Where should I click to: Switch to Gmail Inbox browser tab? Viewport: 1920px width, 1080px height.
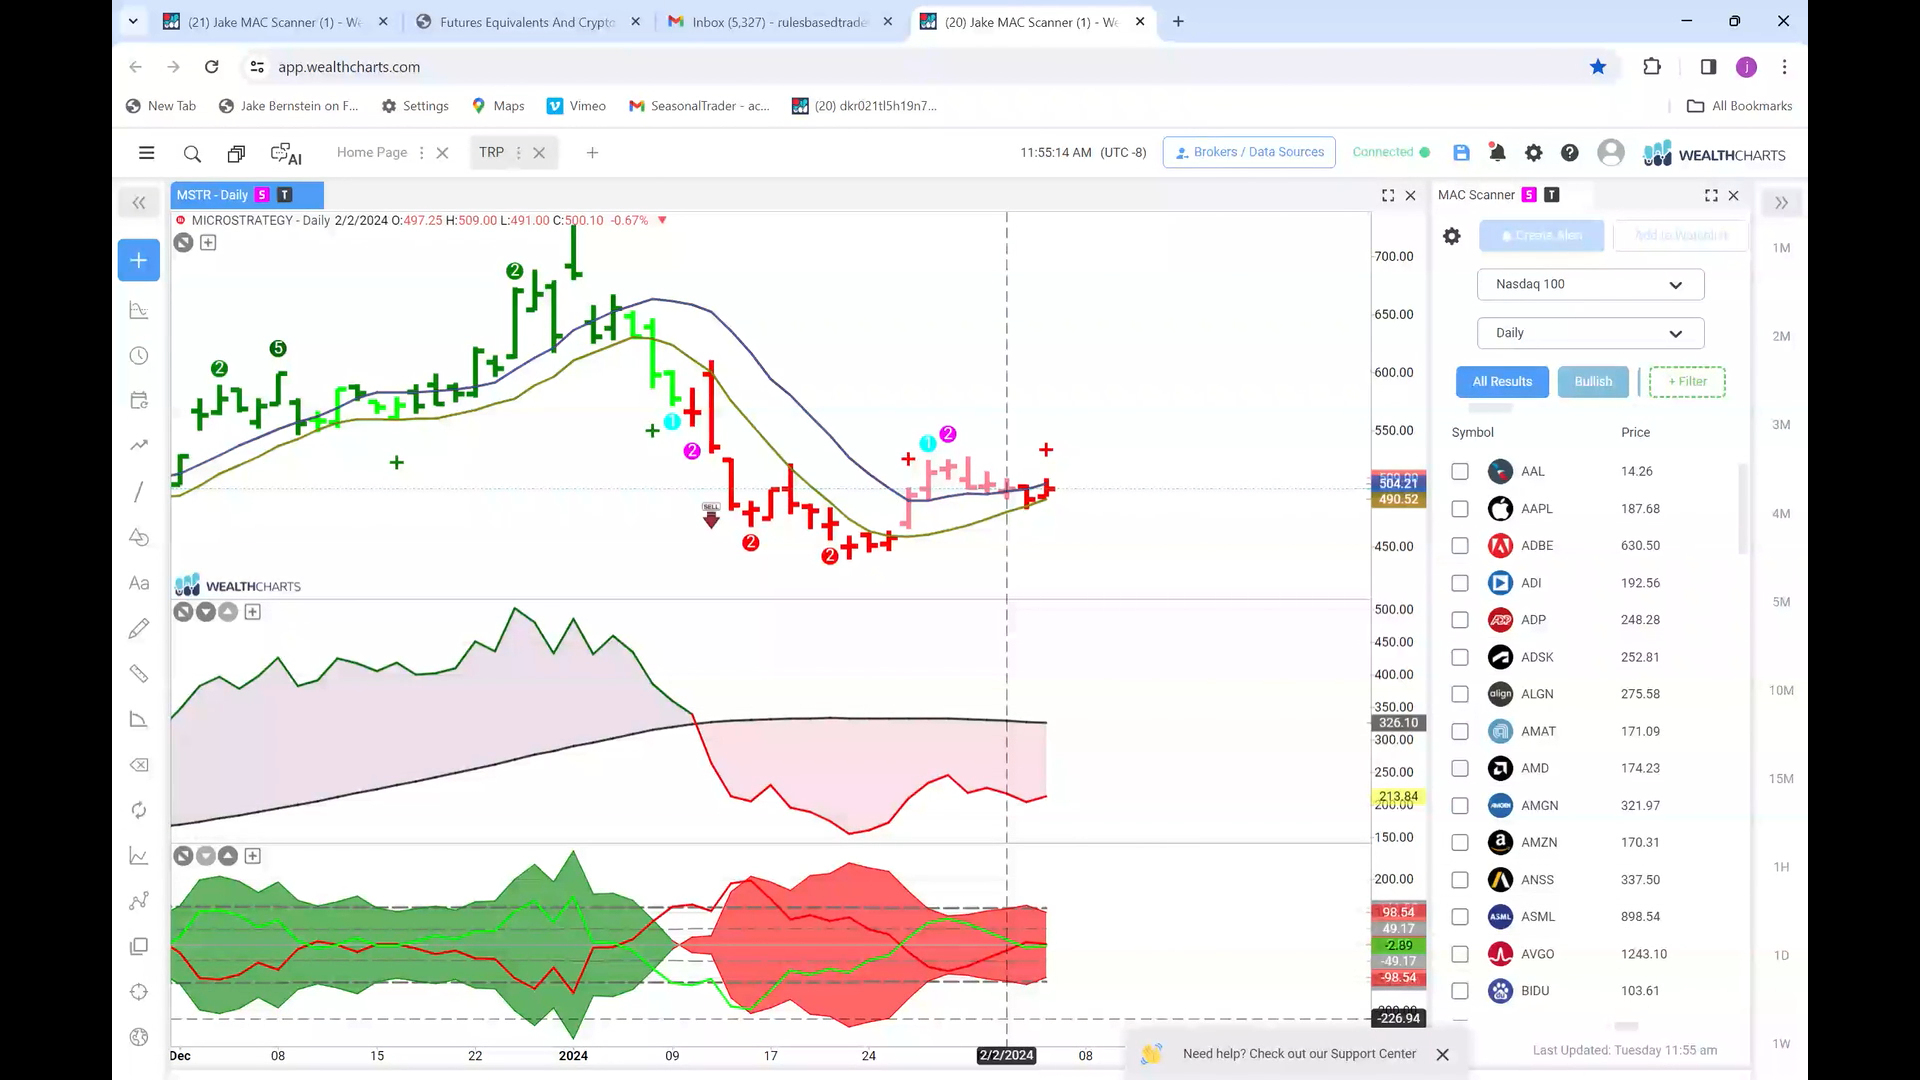point(779,22)
